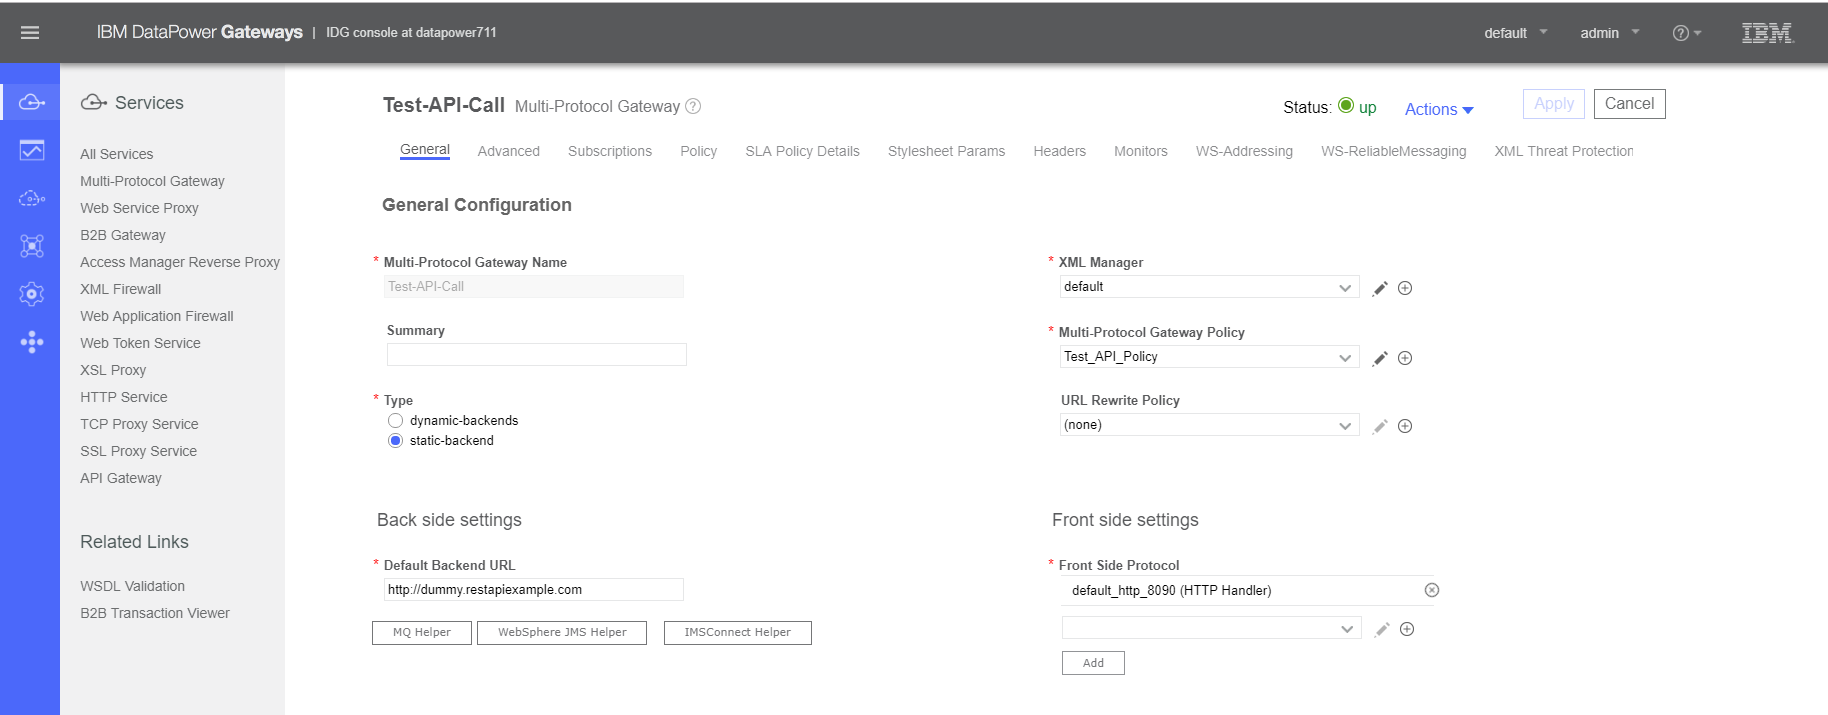This screenshot has width=1828, height=715.
Task: Click the Add front side protocol button
Action: (x=1093, y=663)
